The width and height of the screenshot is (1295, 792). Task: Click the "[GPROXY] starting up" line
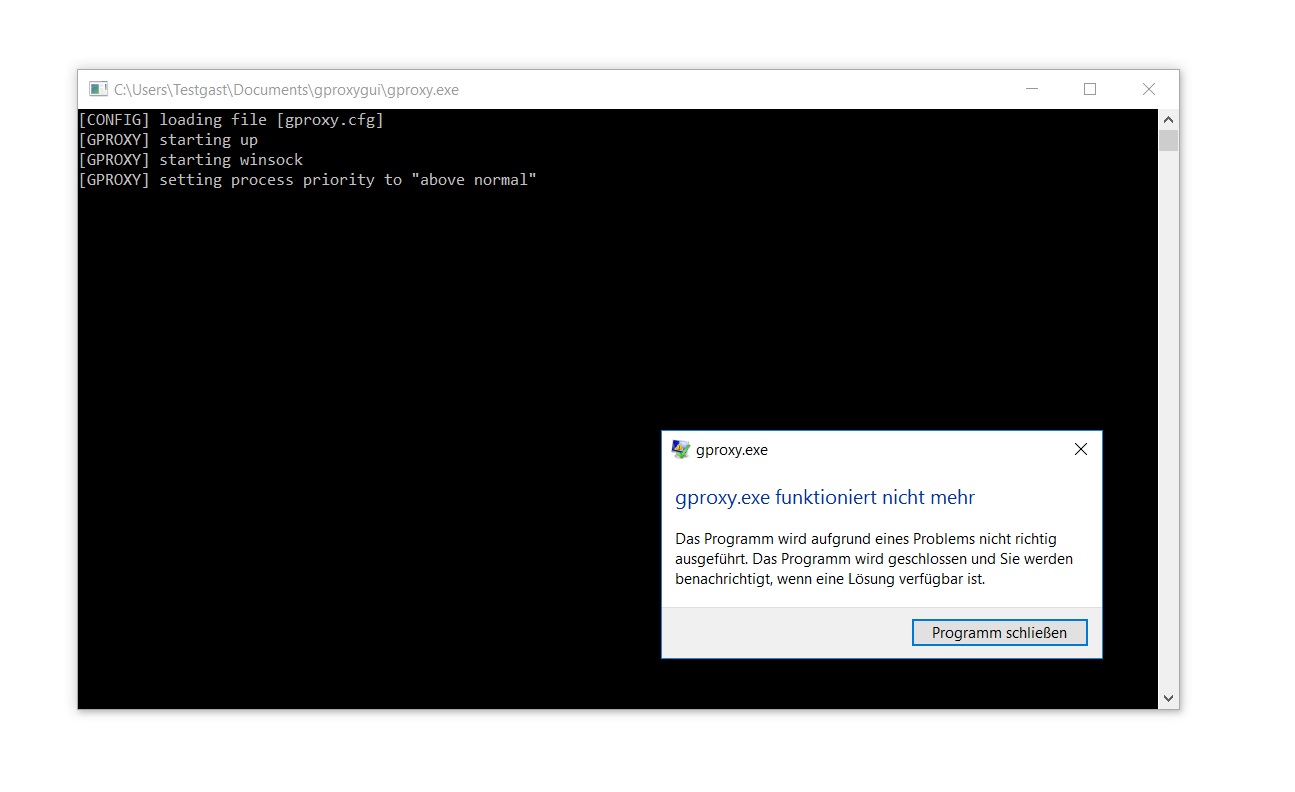[x=168, y=140]
